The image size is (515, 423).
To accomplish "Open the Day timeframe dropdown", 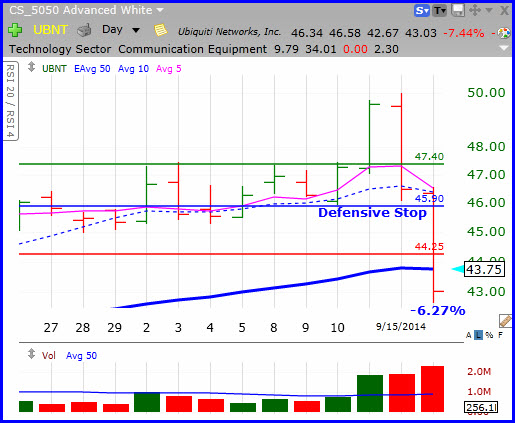I will pos(136,30).
